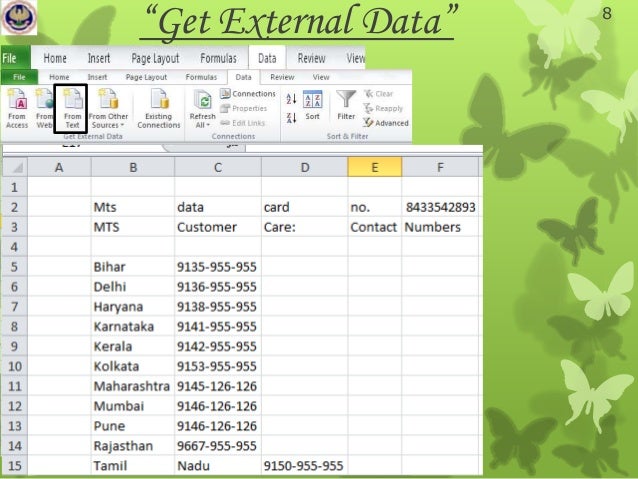Click the cell reading card

pos(304,207)
